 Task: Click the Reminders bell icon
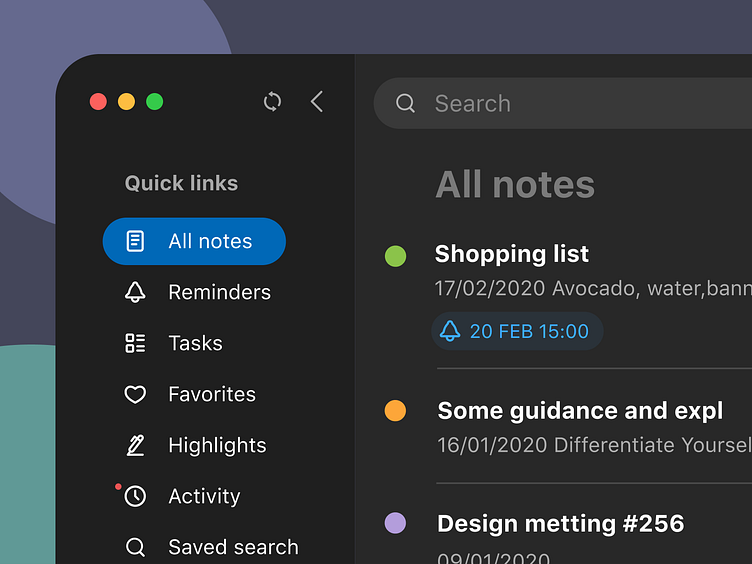(135, 292)
